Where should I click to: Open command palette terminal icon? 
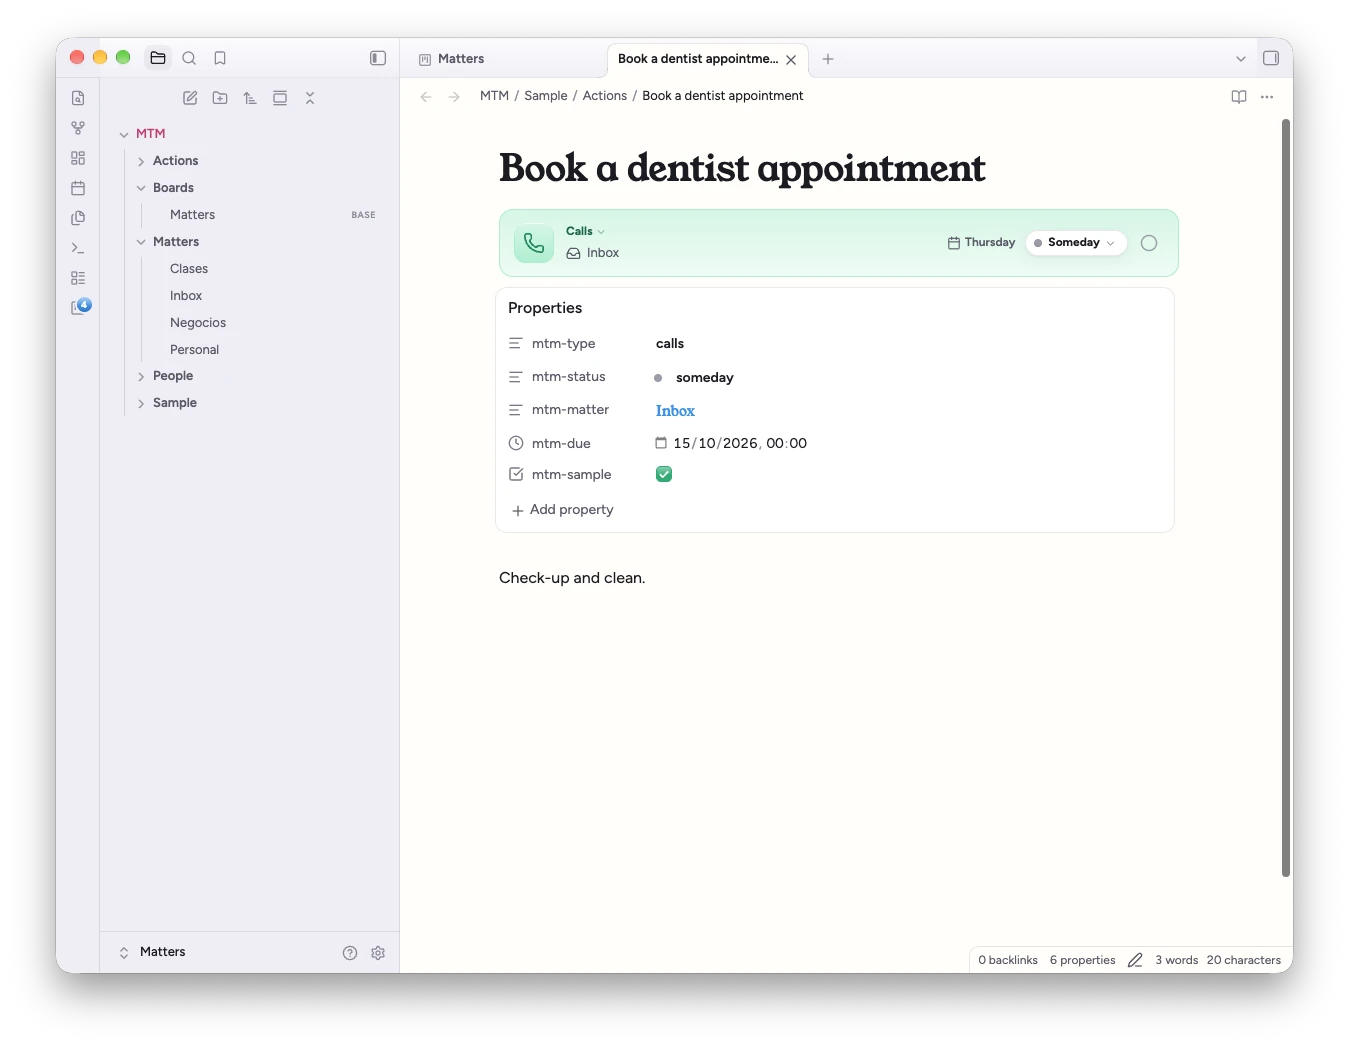tap(78, 248)
